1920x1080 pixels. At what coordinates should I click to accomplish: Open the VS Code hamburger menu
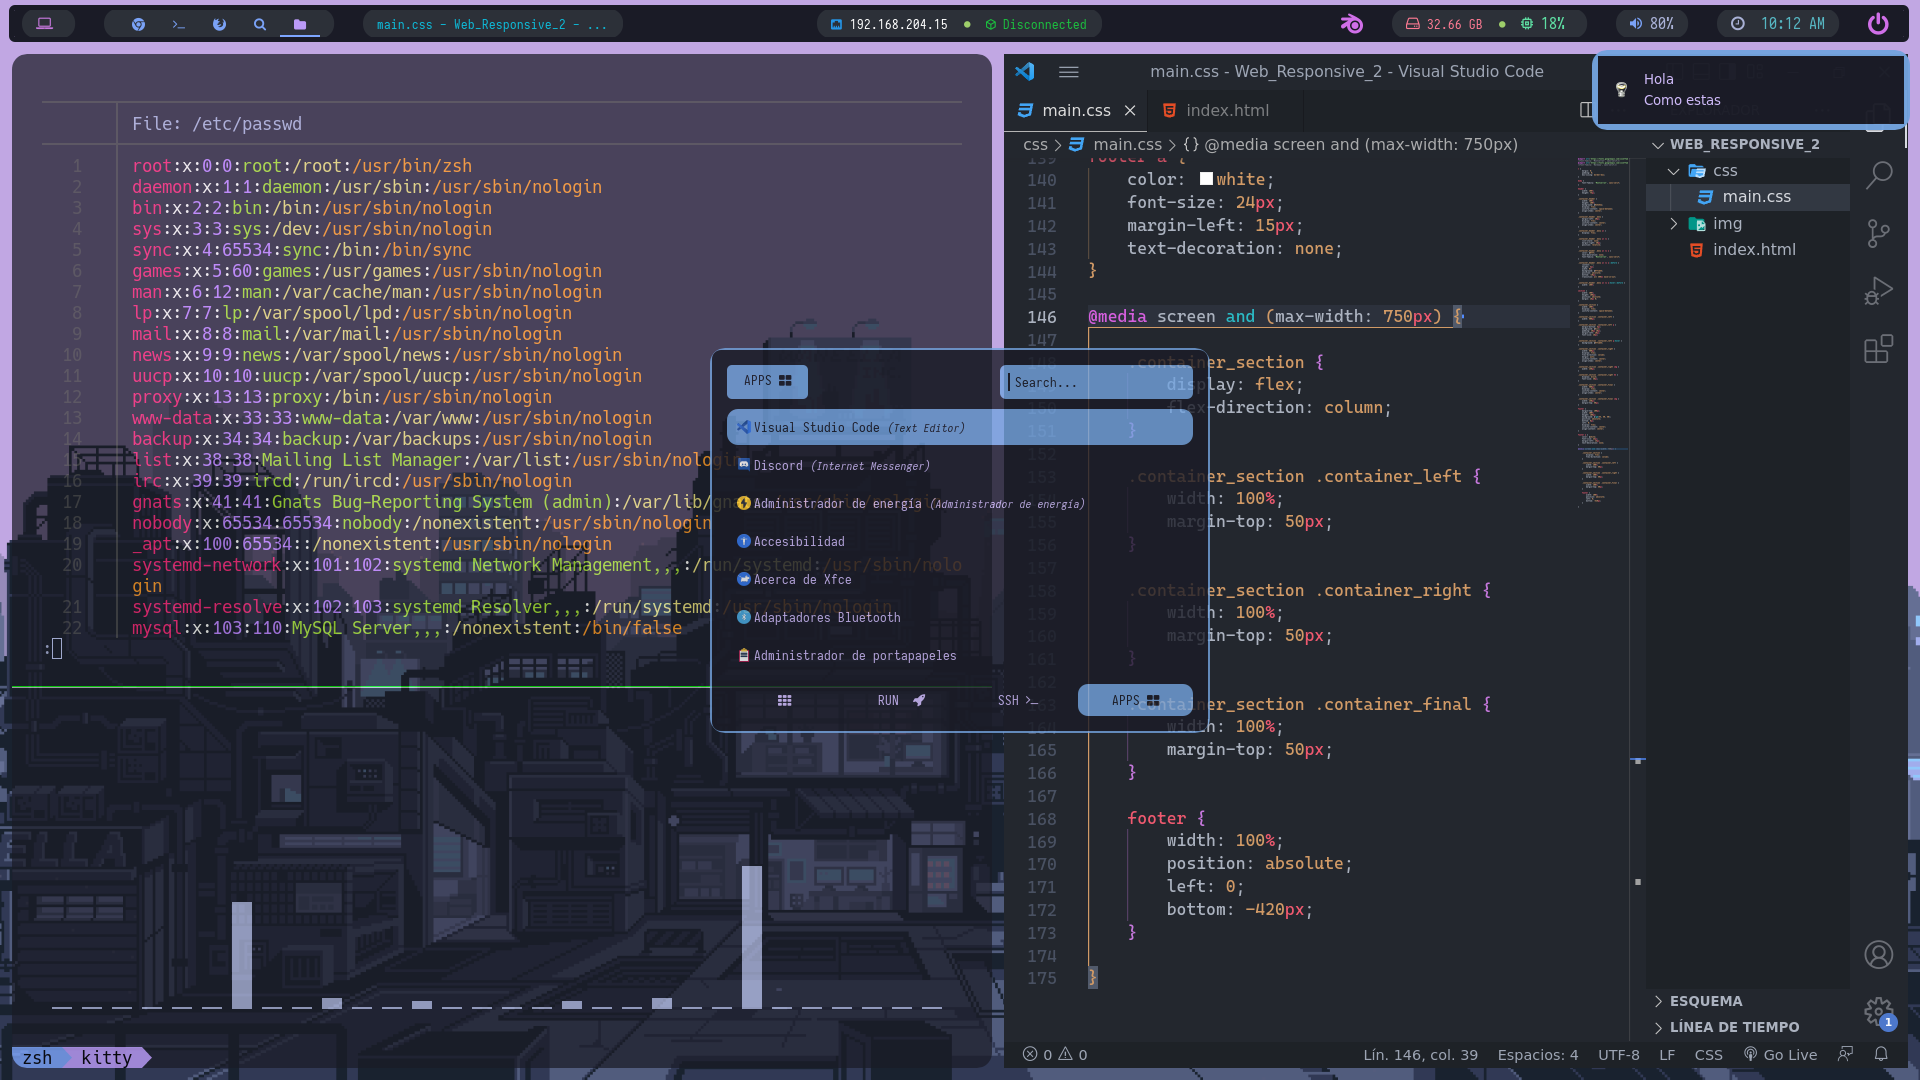click(x=1068, y=72)
